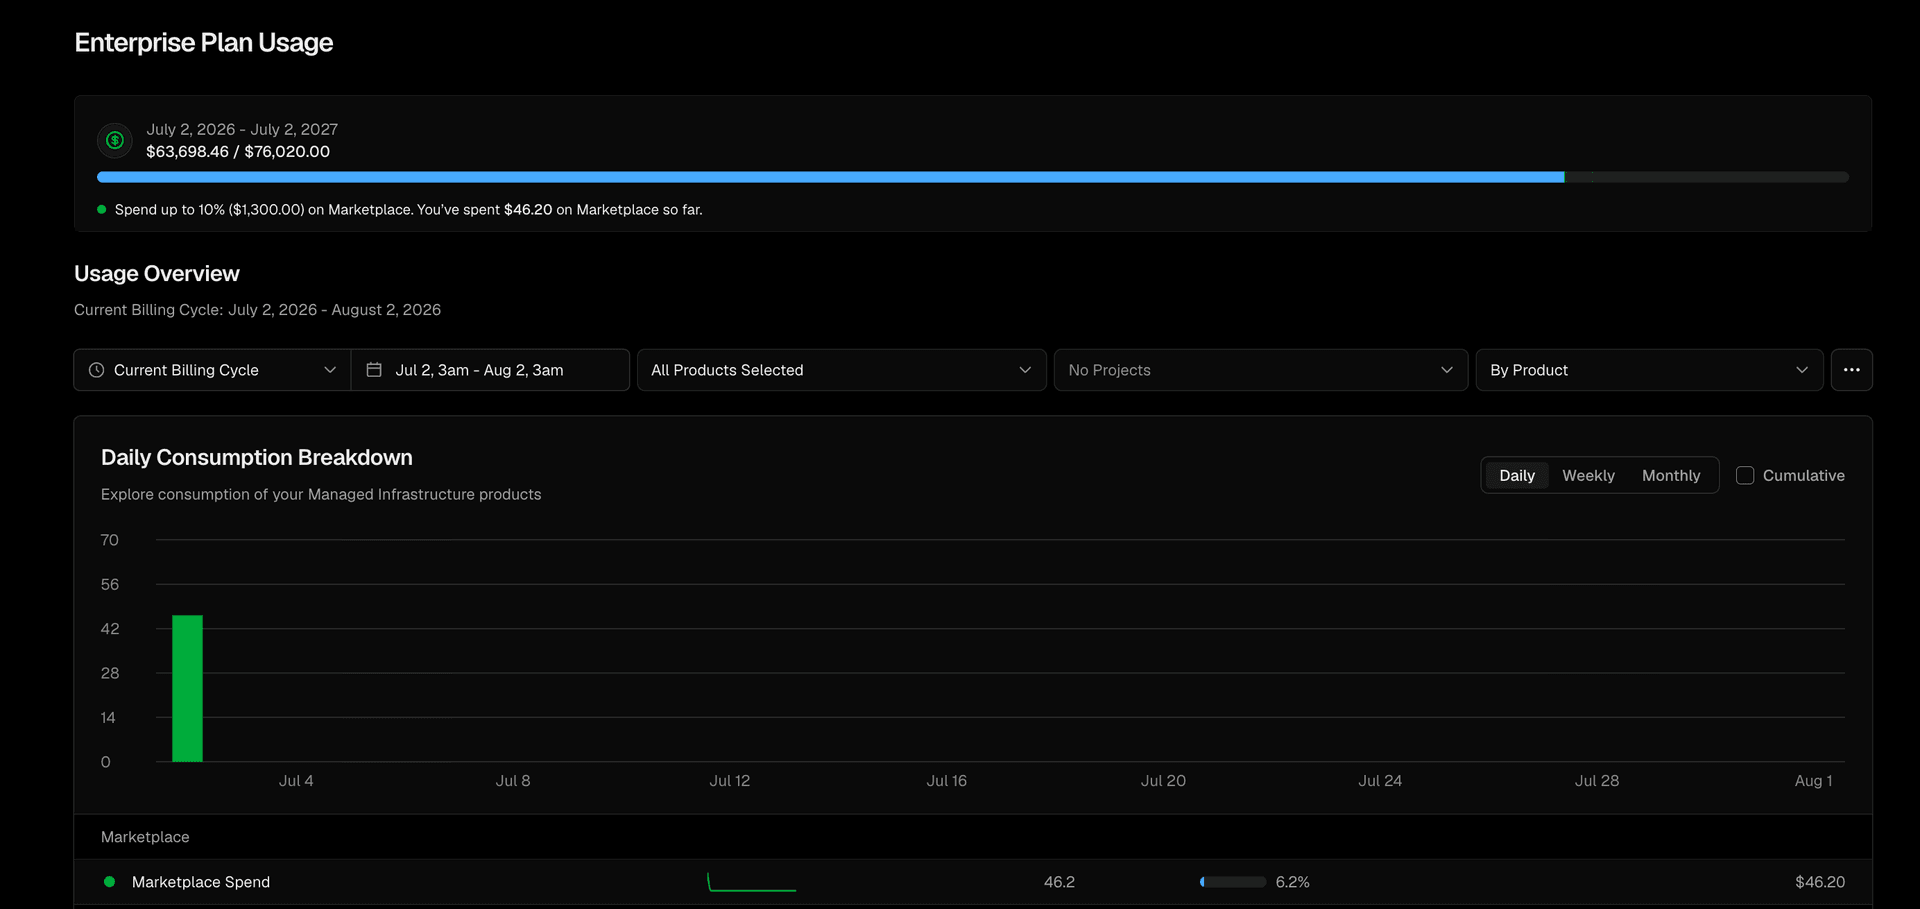Enable the Cumulative checkbox
Image resolution: width=1920 pixels, height=909 pixels.
[1745, 476]
